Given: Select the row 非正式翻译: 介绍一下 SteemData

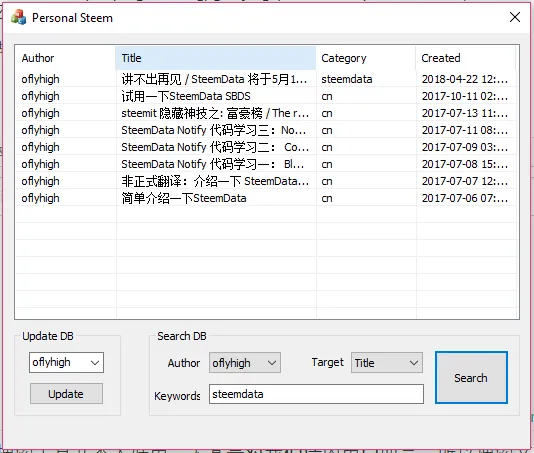Looking at the screenshot, I should 266,181.
